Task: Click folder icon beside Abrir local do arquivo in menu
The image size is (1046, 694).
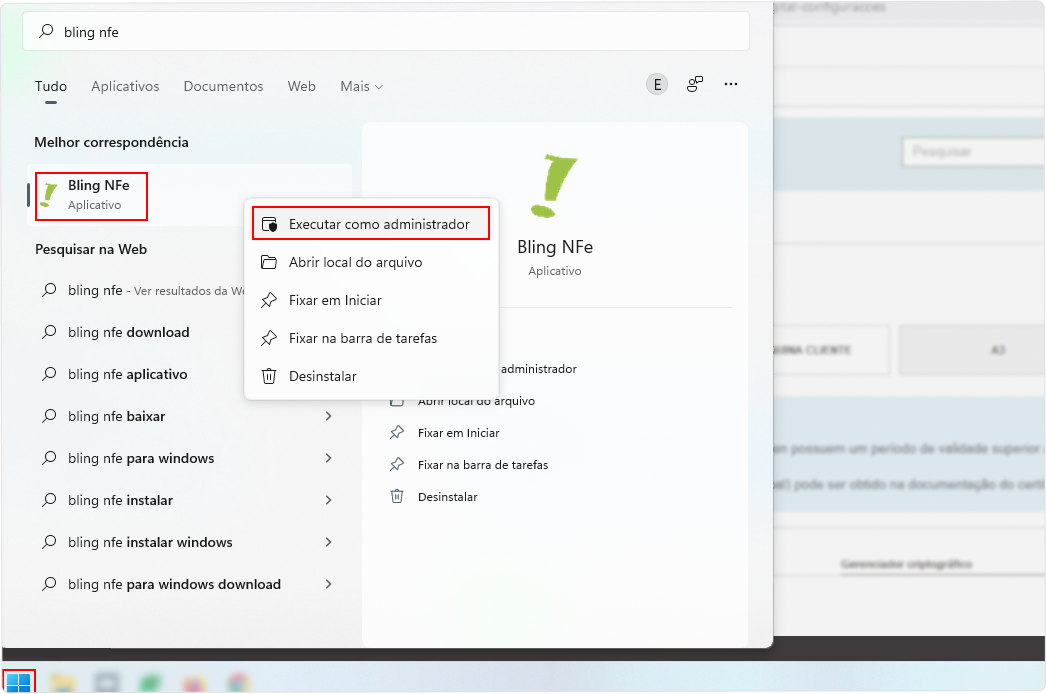Action: [269, 262]
